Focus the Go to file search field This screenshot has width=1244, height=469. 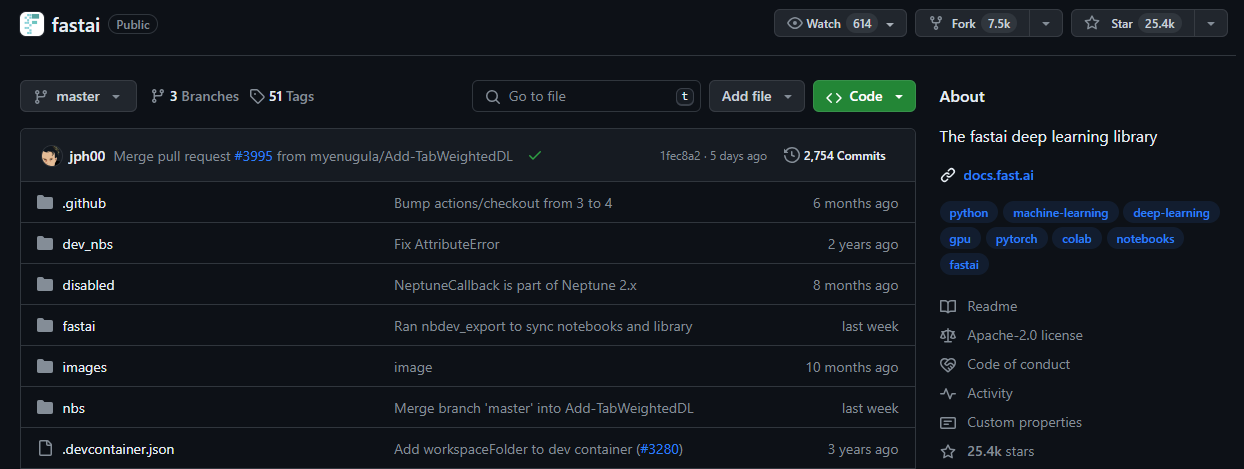point(586,96)
